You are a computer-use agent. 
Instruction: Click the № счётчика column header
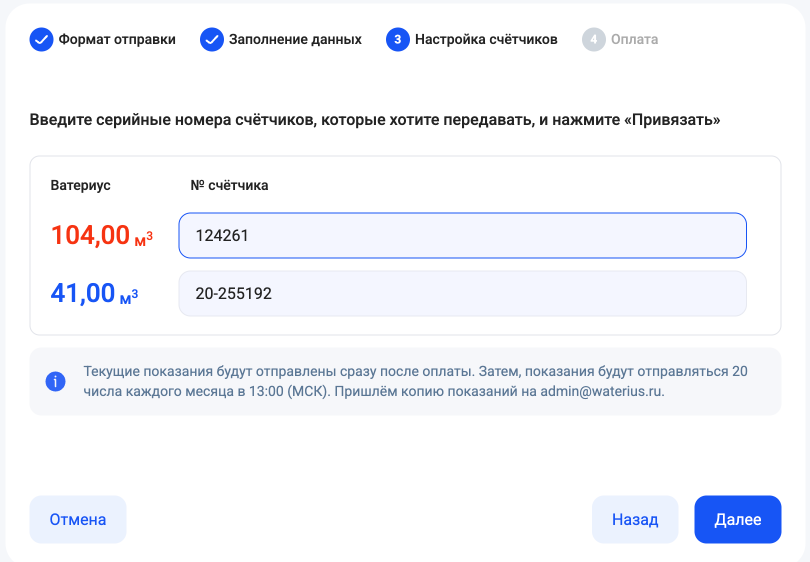(x=229, y=185)
